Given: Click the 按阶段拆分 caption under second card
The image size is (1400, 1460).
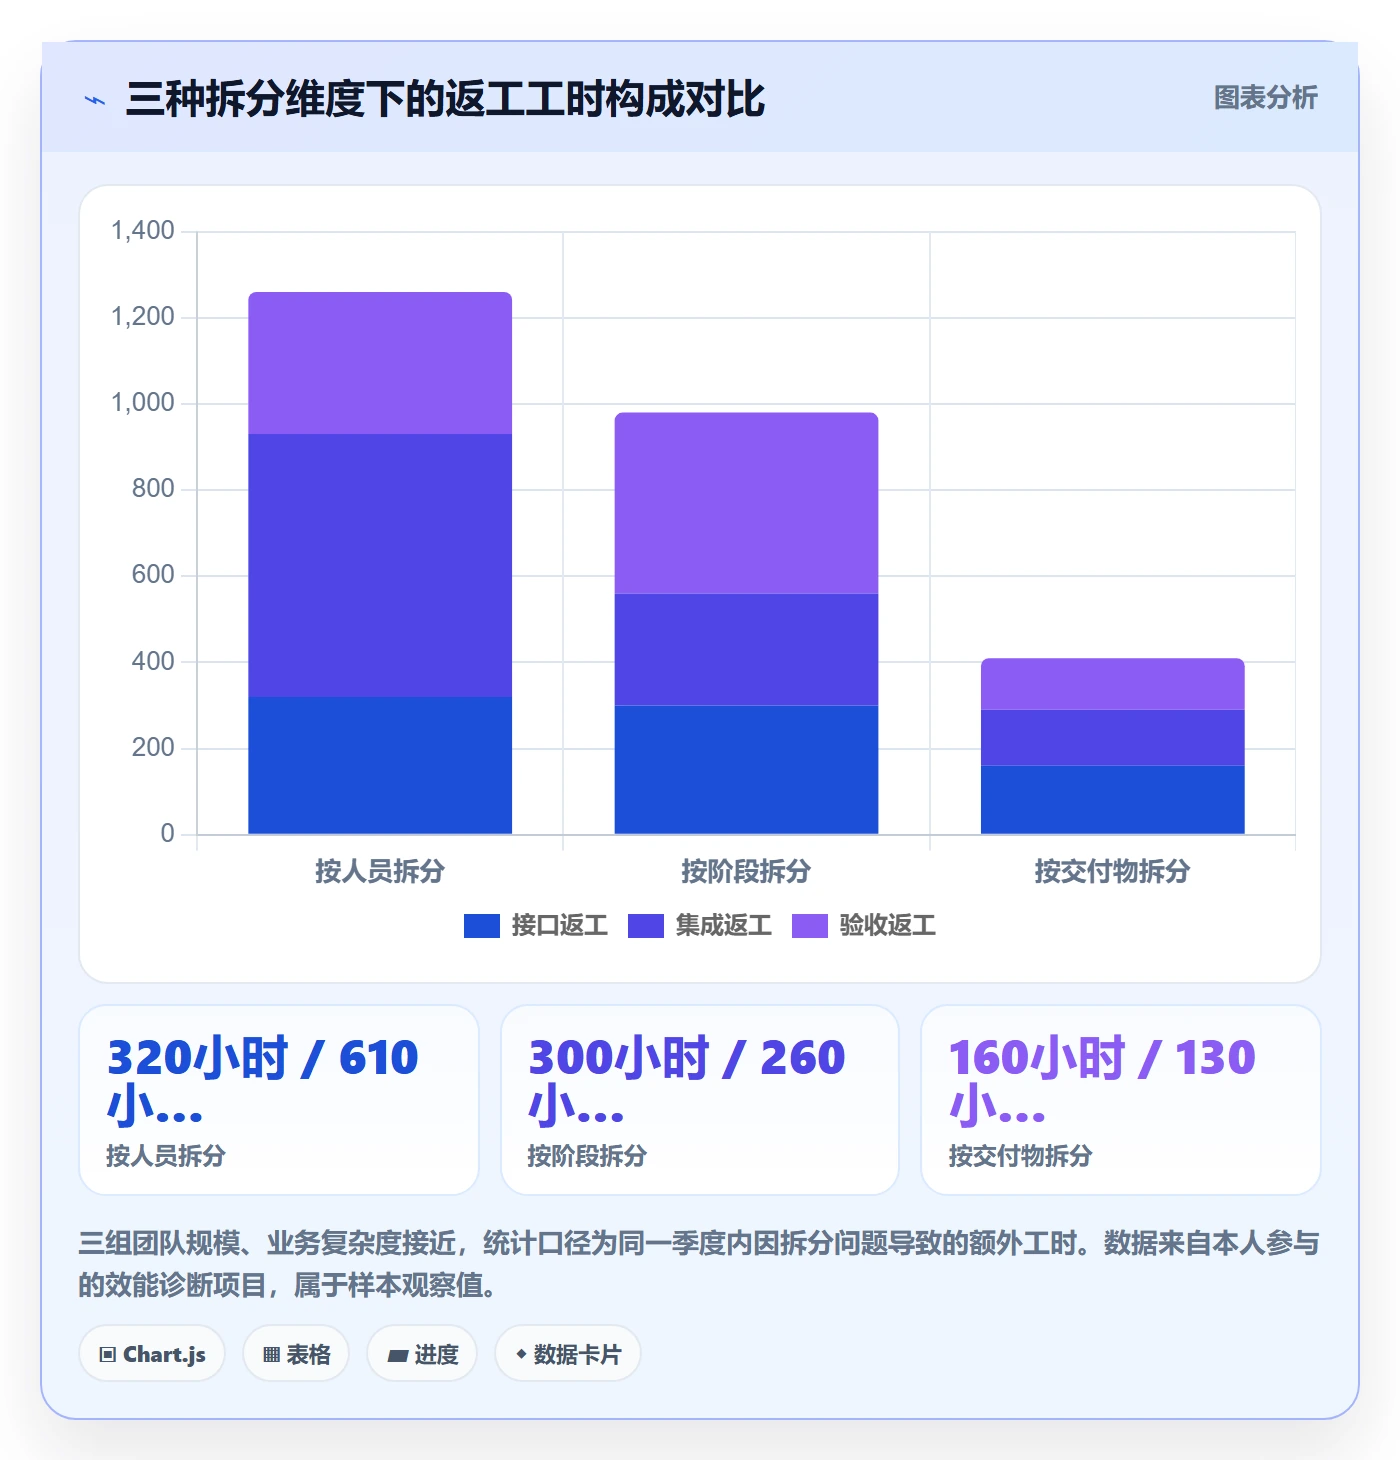Looking at the screenshot, I should 587,1156.
